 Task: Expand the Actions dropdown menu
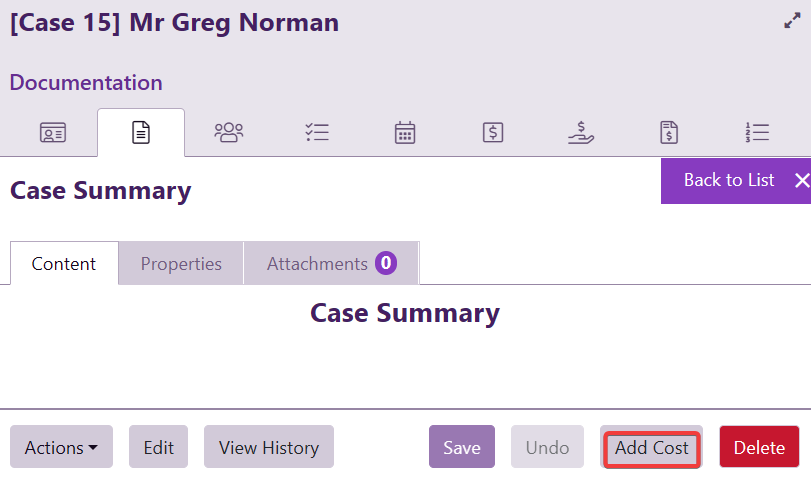[61, 447]
